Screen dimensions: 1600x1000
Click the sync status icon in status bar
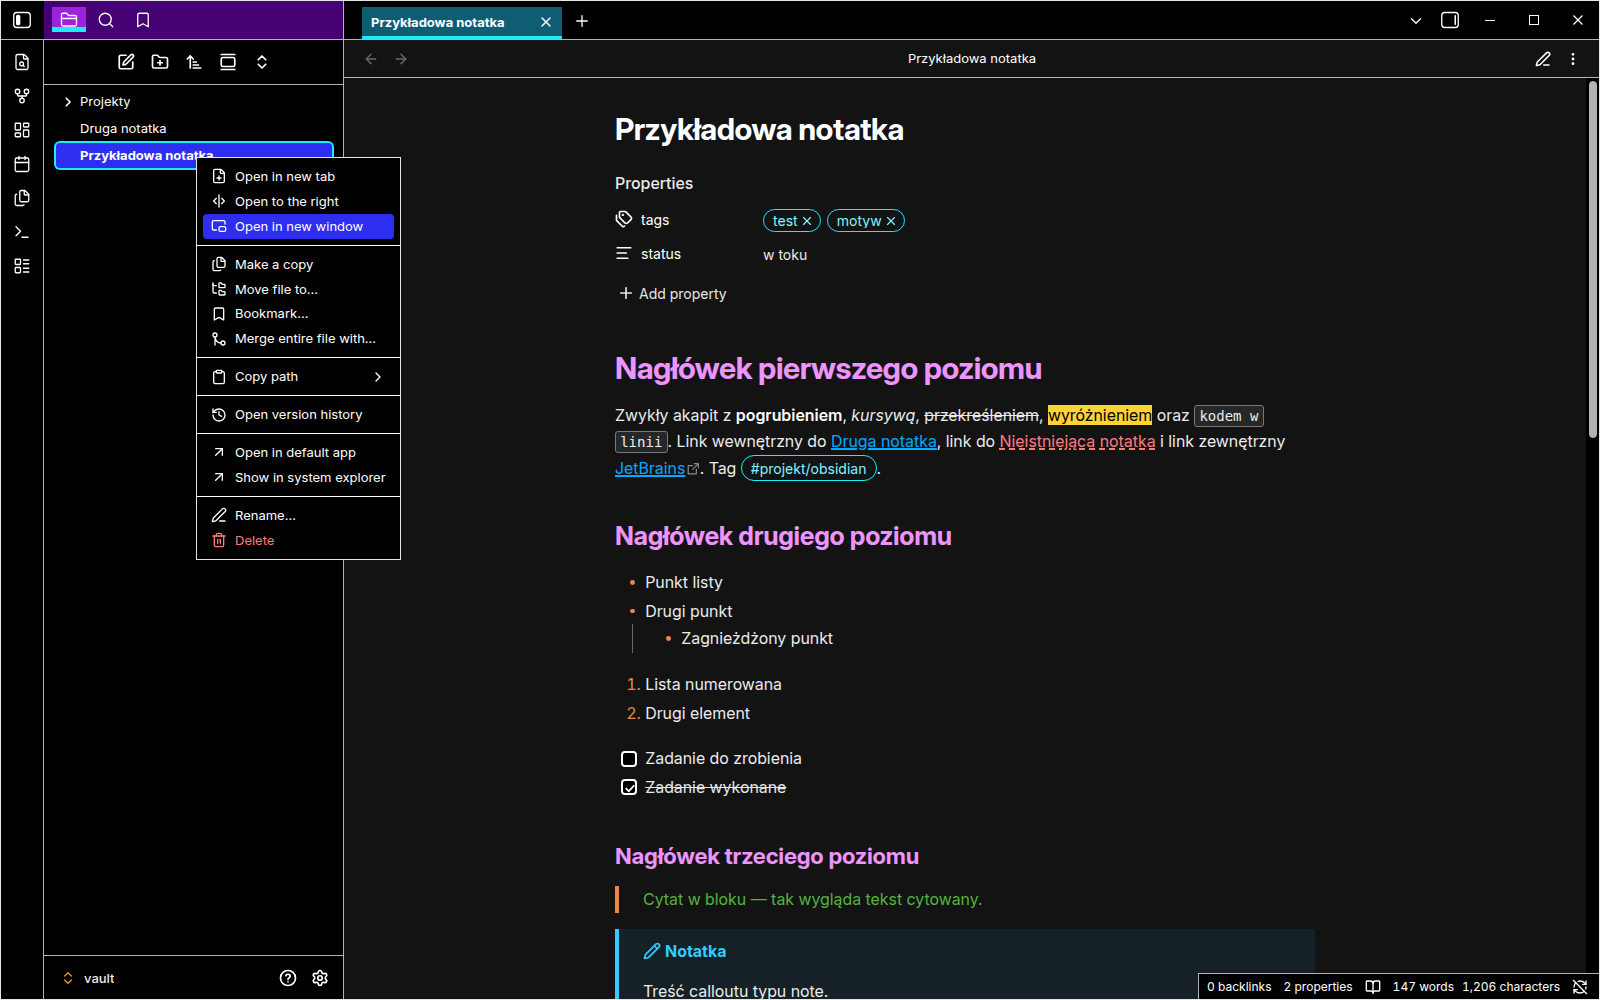(x=1580, y=987)
